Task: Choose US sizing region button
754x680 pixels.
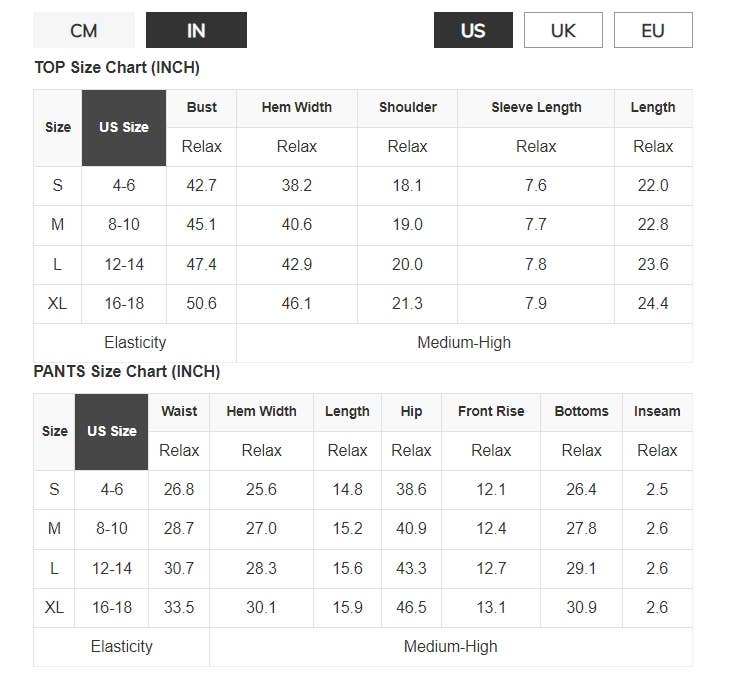Action: [473, 30]
